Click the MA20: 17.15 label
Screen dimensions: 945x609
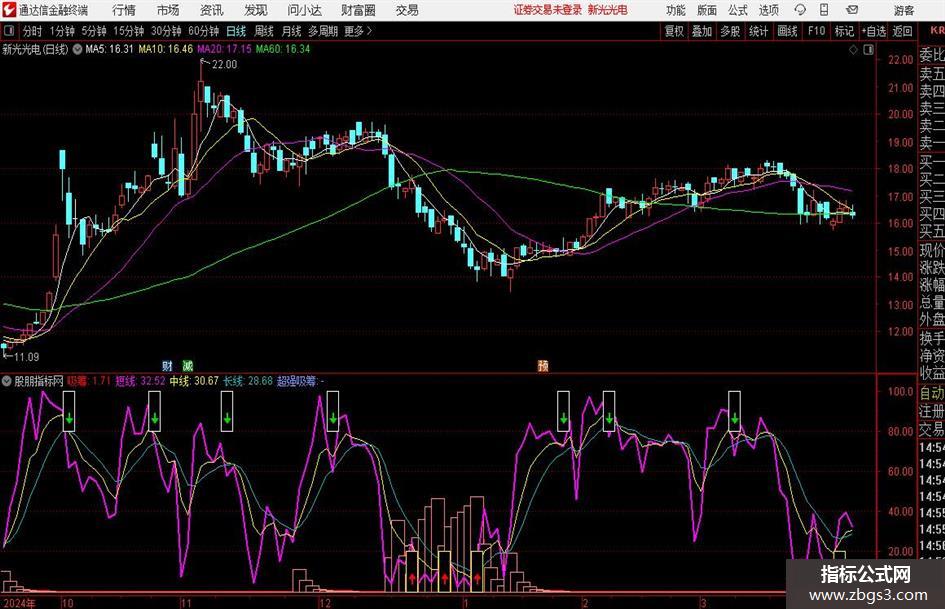224,49
